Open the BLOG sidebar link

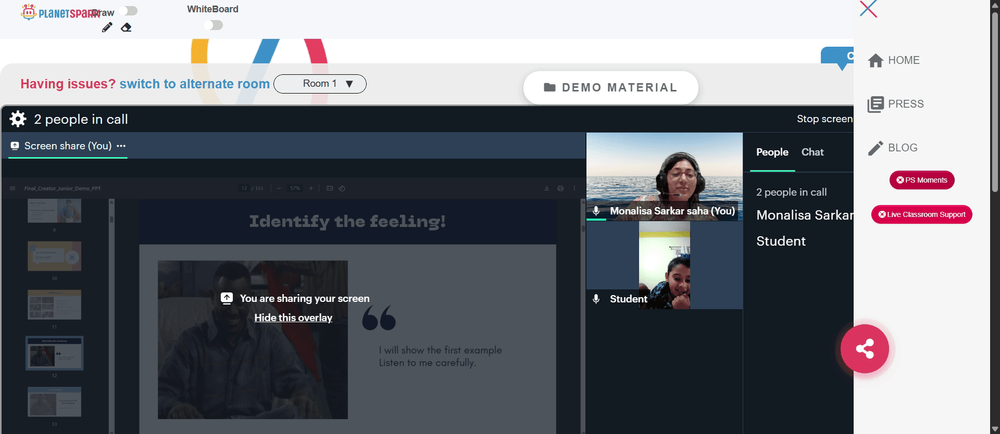(892, 148)
